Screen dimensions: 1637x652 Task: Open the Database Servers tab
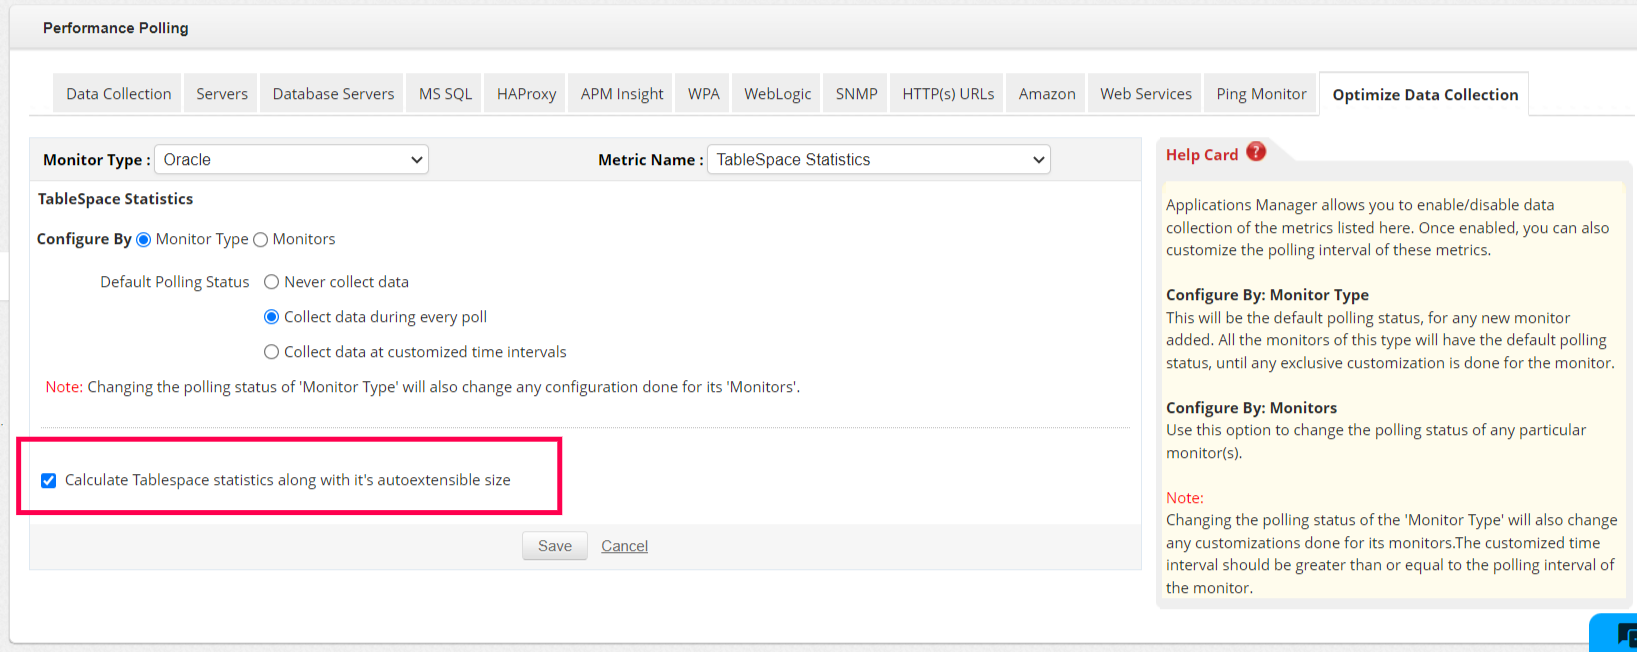[333, 94]
